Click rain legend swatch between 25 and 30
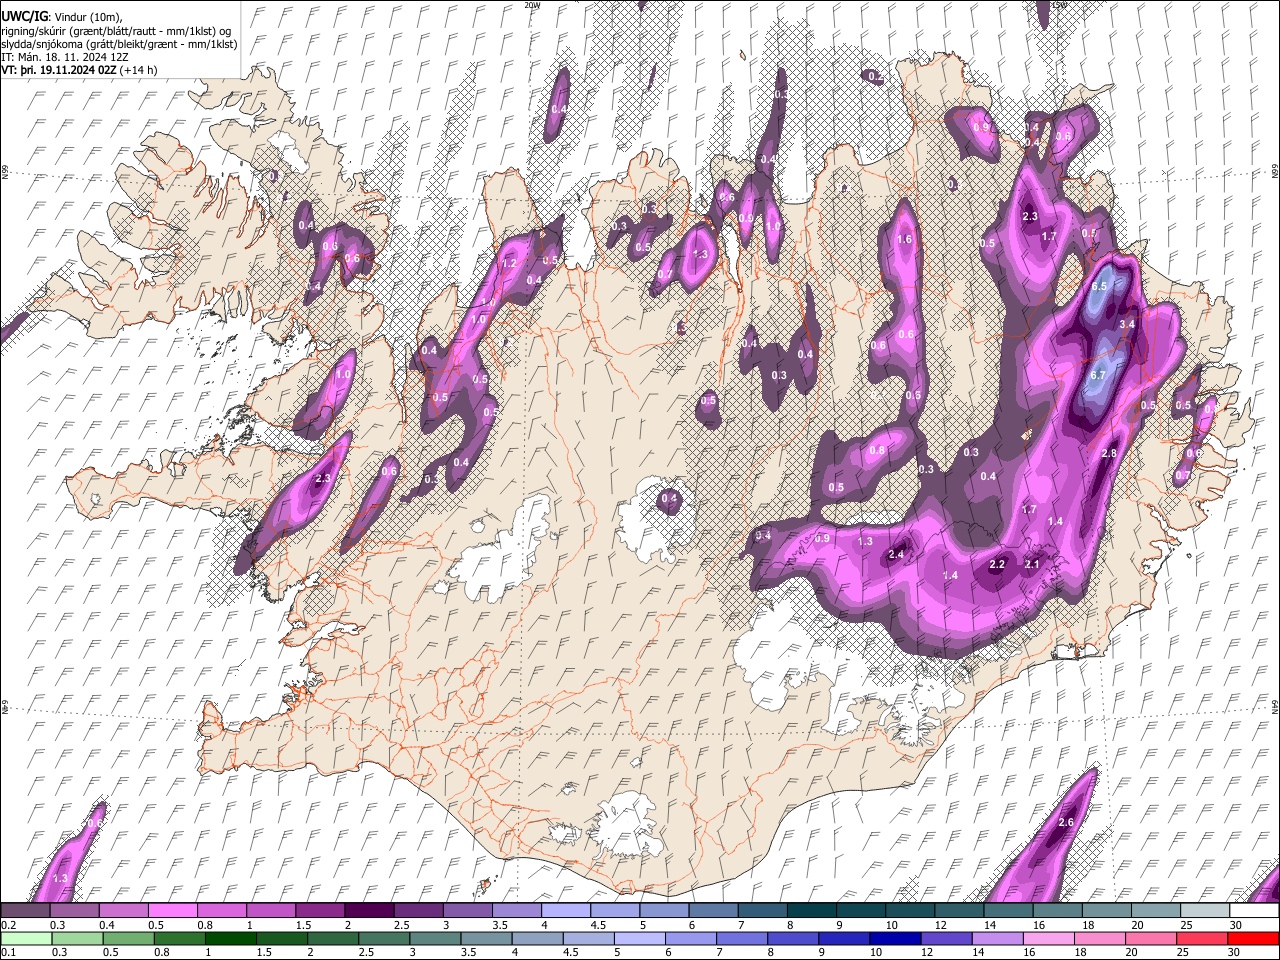 pyautogui.click(x=1202, y=938)
